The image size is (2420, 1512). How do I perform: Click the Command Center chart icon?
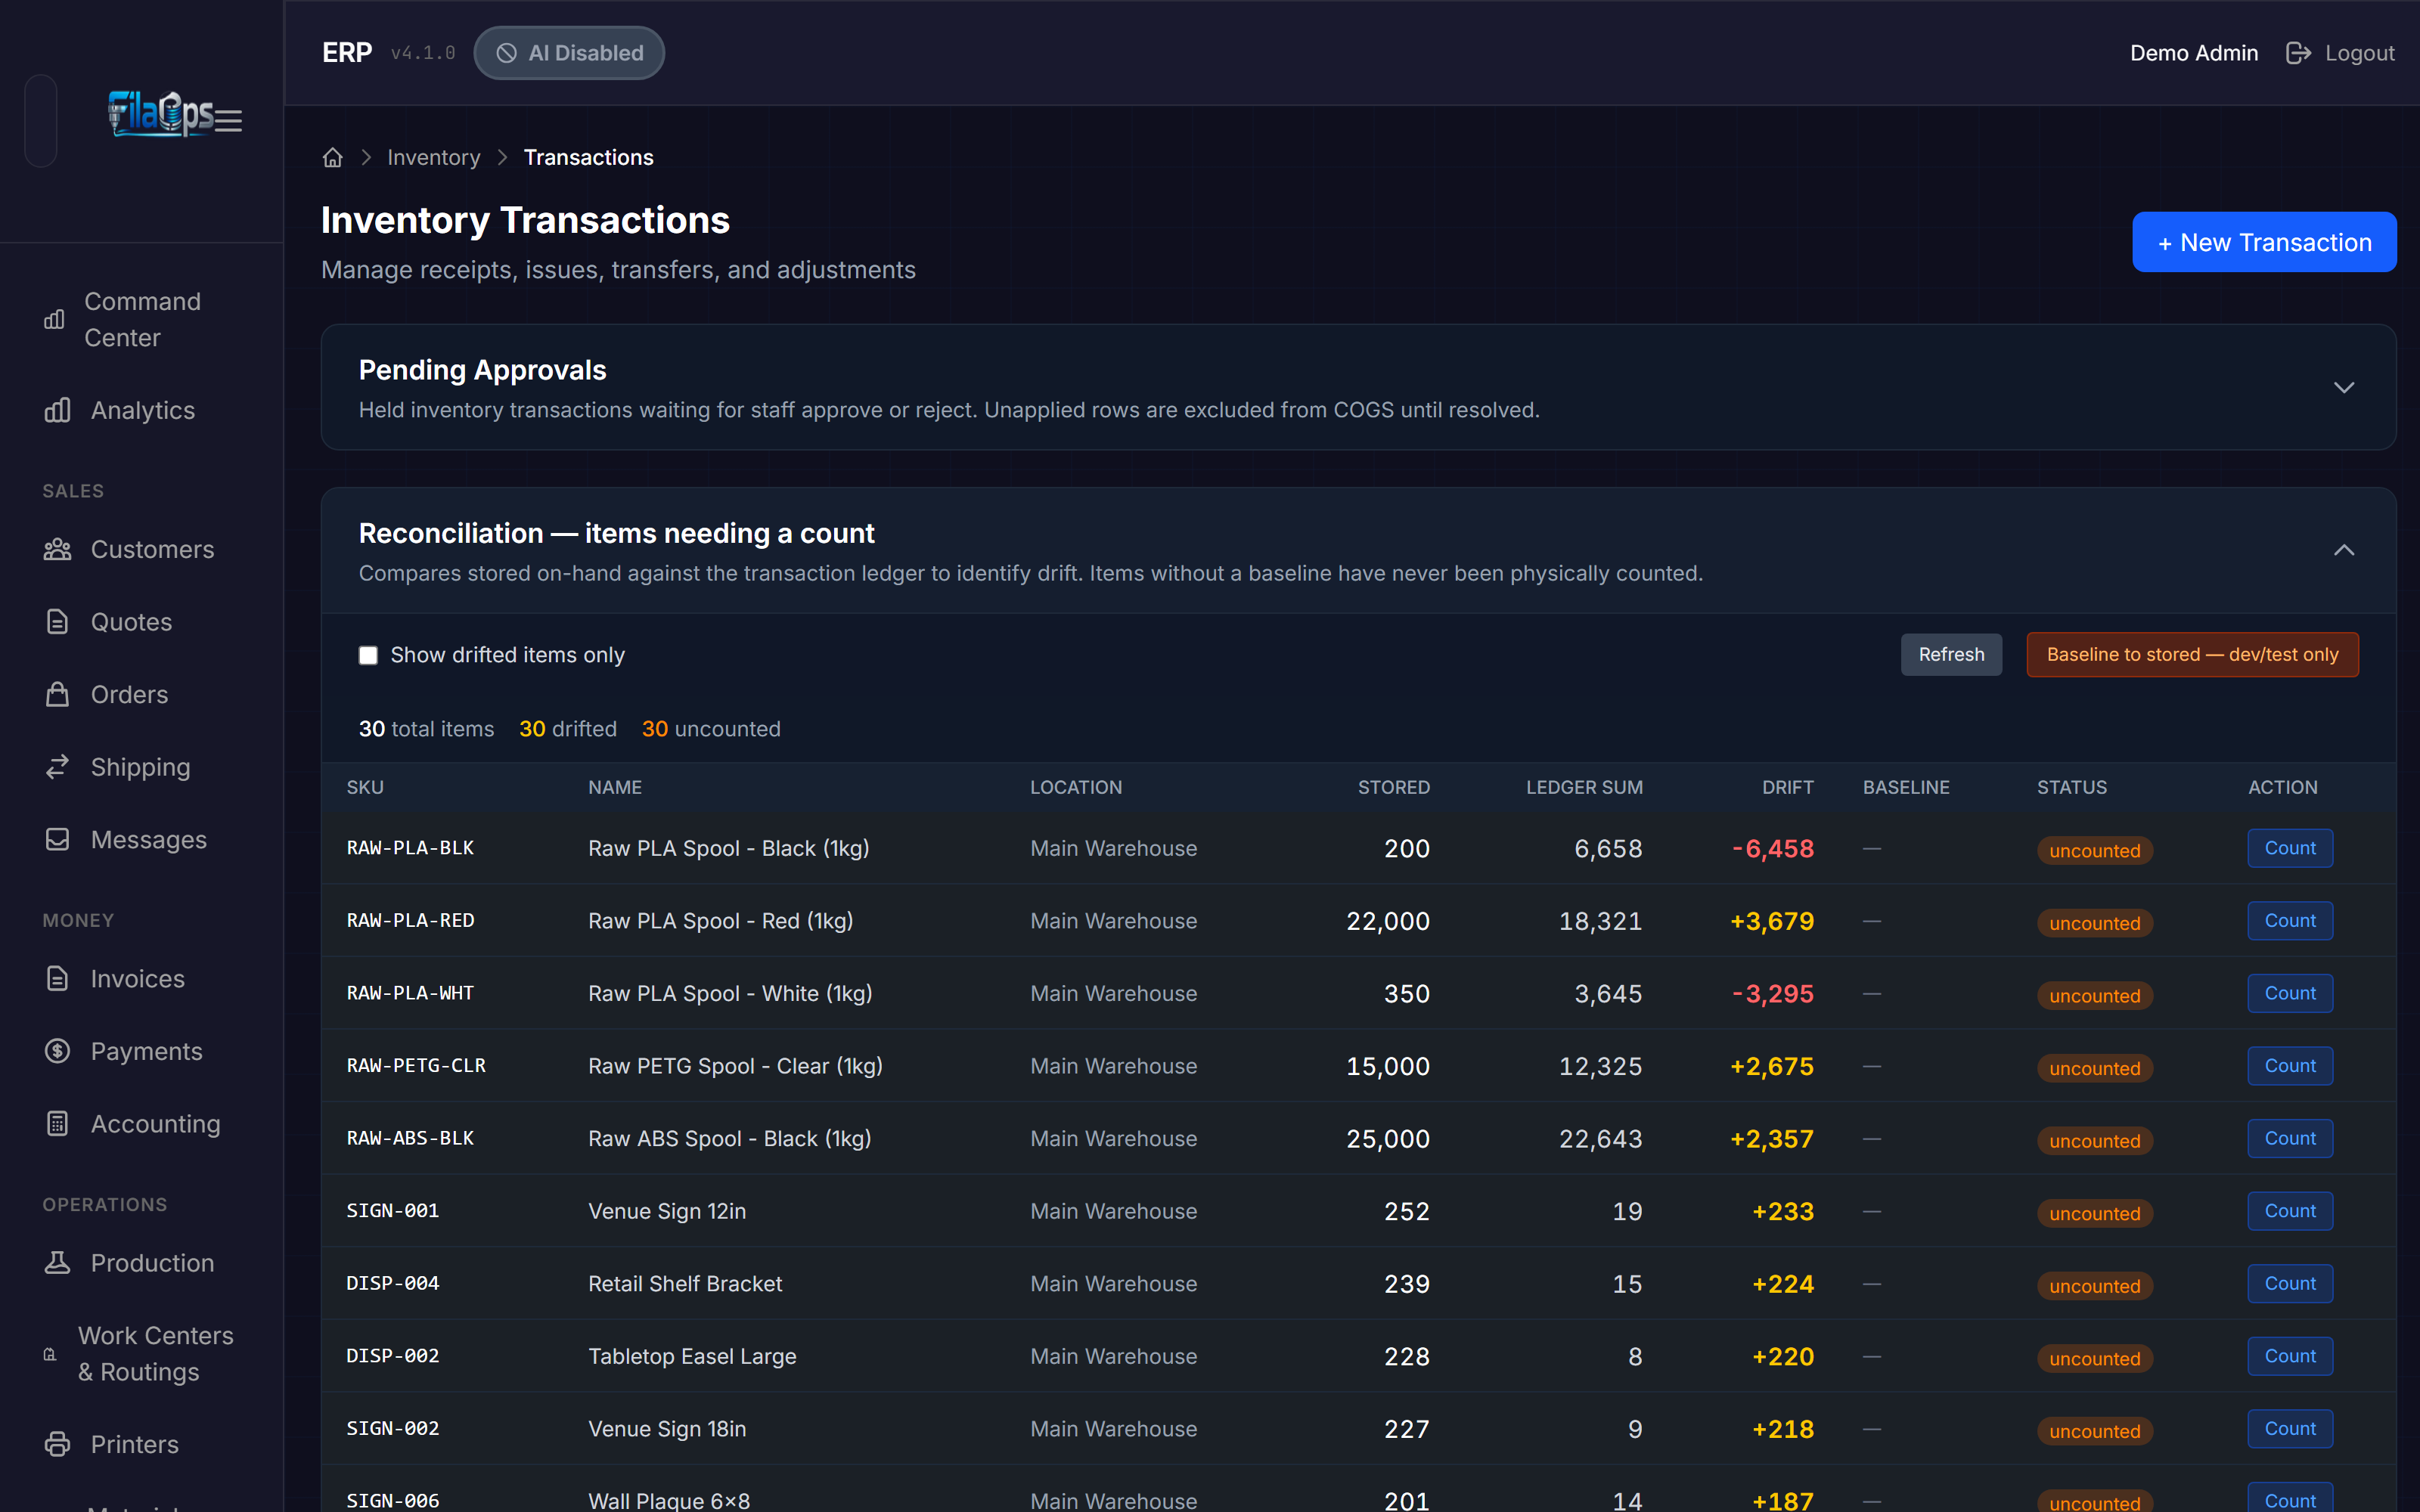(x=54, y=320)
